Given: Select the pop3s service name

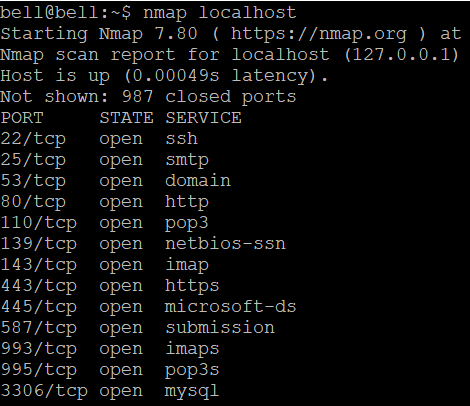Looking at the screenshot, I should (x=192, y=370).
